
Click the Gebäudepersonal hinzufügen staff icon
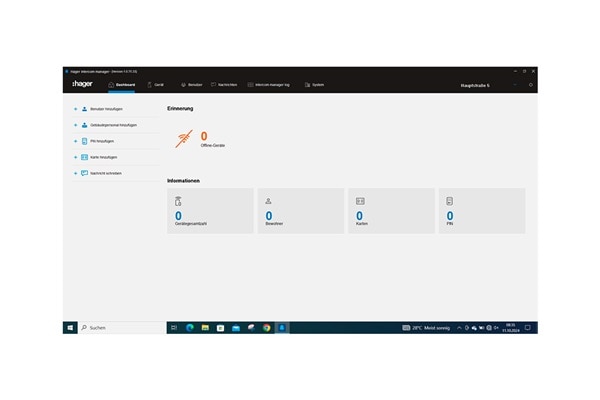(x=84, y=125)
